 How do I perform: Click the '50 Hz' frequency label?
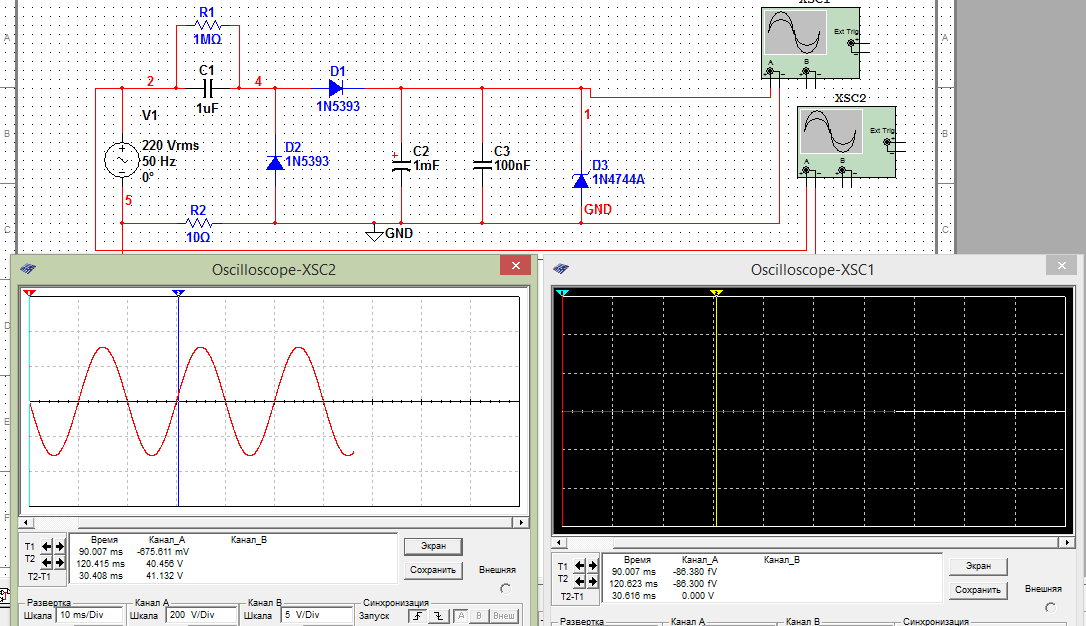coord(159,161)
